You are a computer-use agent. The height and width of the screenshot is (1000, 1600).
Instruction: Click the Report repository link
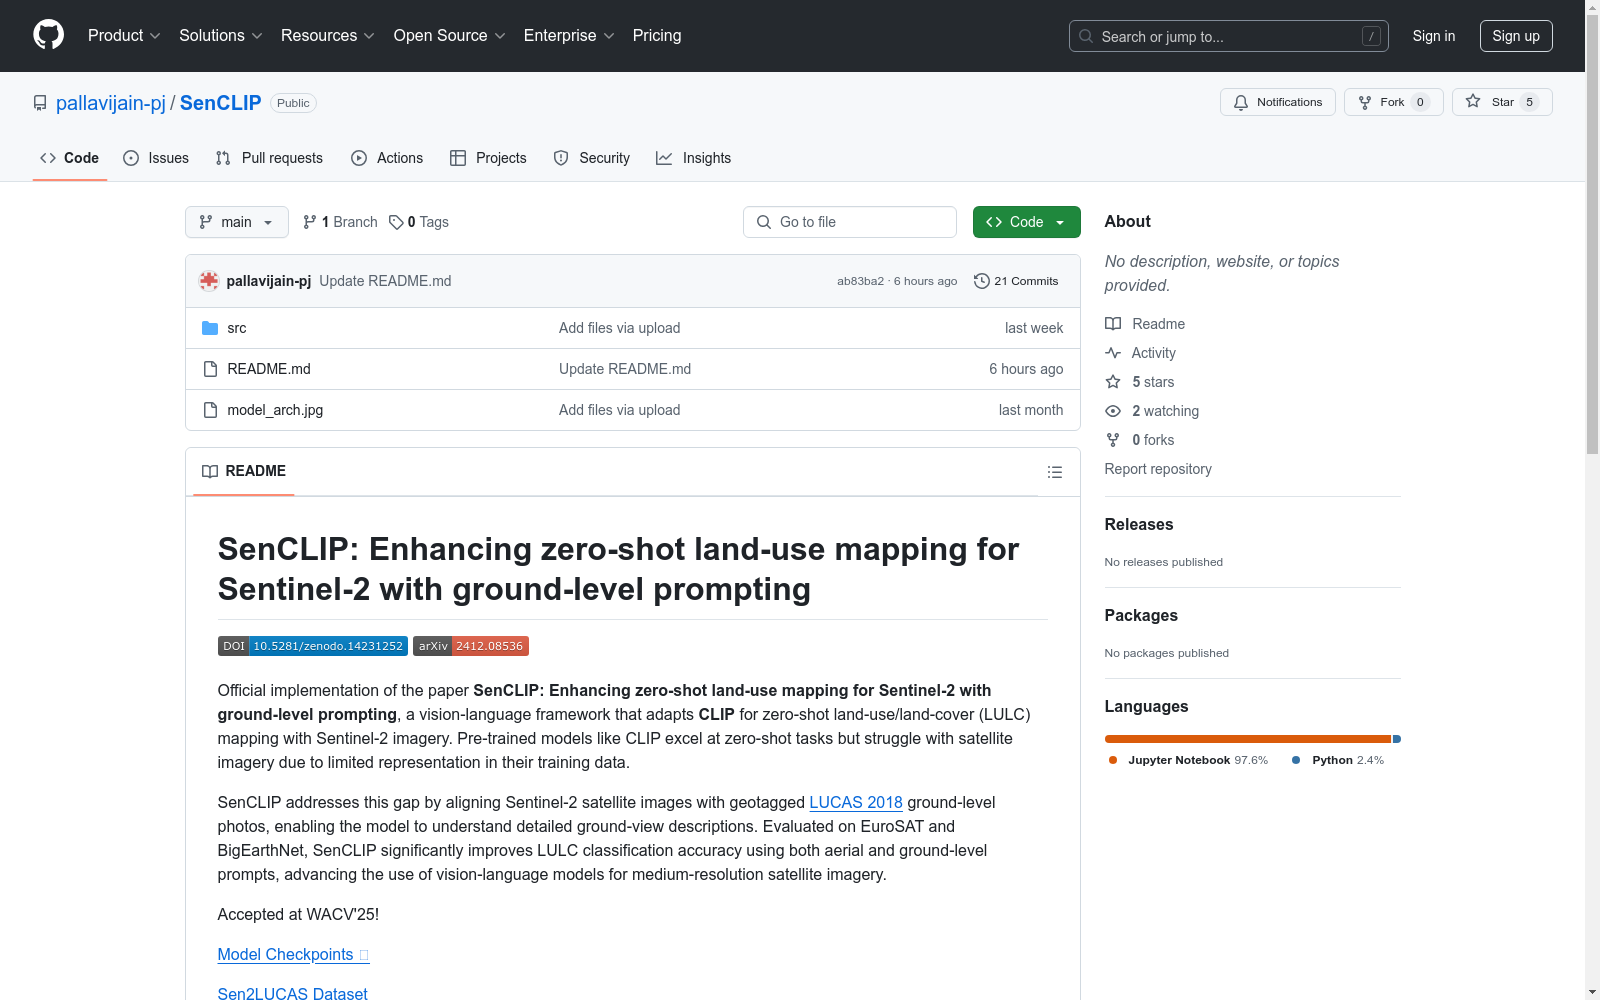(x=1158, y=469)
